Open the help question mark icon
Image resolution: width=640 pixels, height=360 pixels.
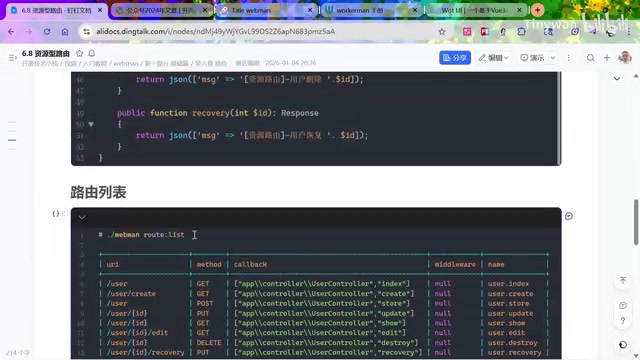pyautogui.click(x=623, y=321)
